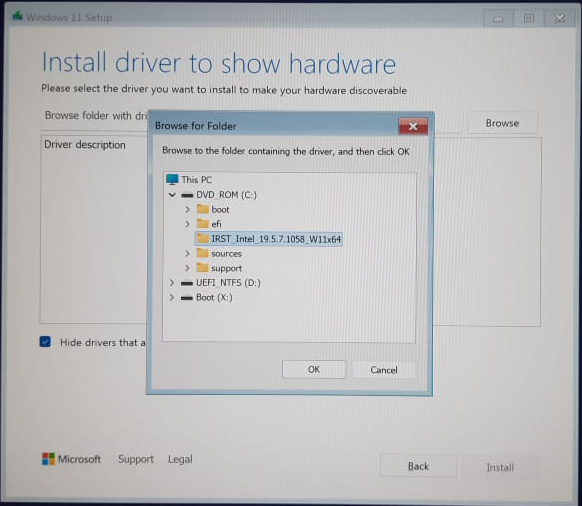This screenshot has width=582, height=506.
Task: Expand the efi folder chevron
Action: 187,224
